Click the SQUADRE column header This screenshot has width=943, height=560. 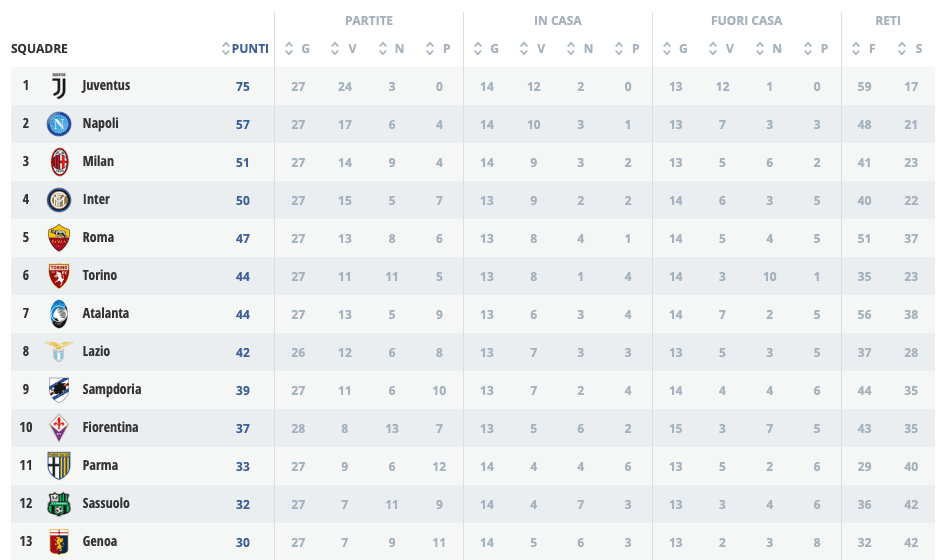point(40,48)
